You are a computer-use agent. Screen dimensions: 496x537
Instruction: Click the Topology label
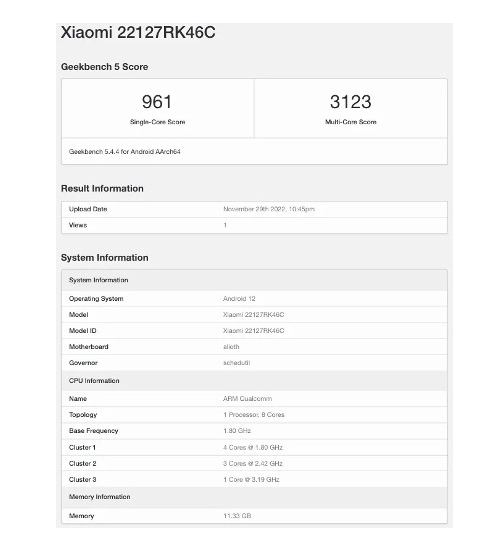tap(83, 415)
